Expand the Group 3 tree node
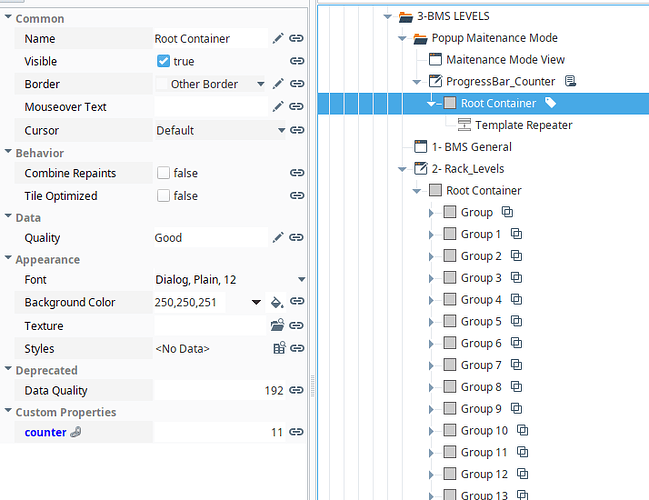This screenshot has width=649, height=500. pos(431,279)
